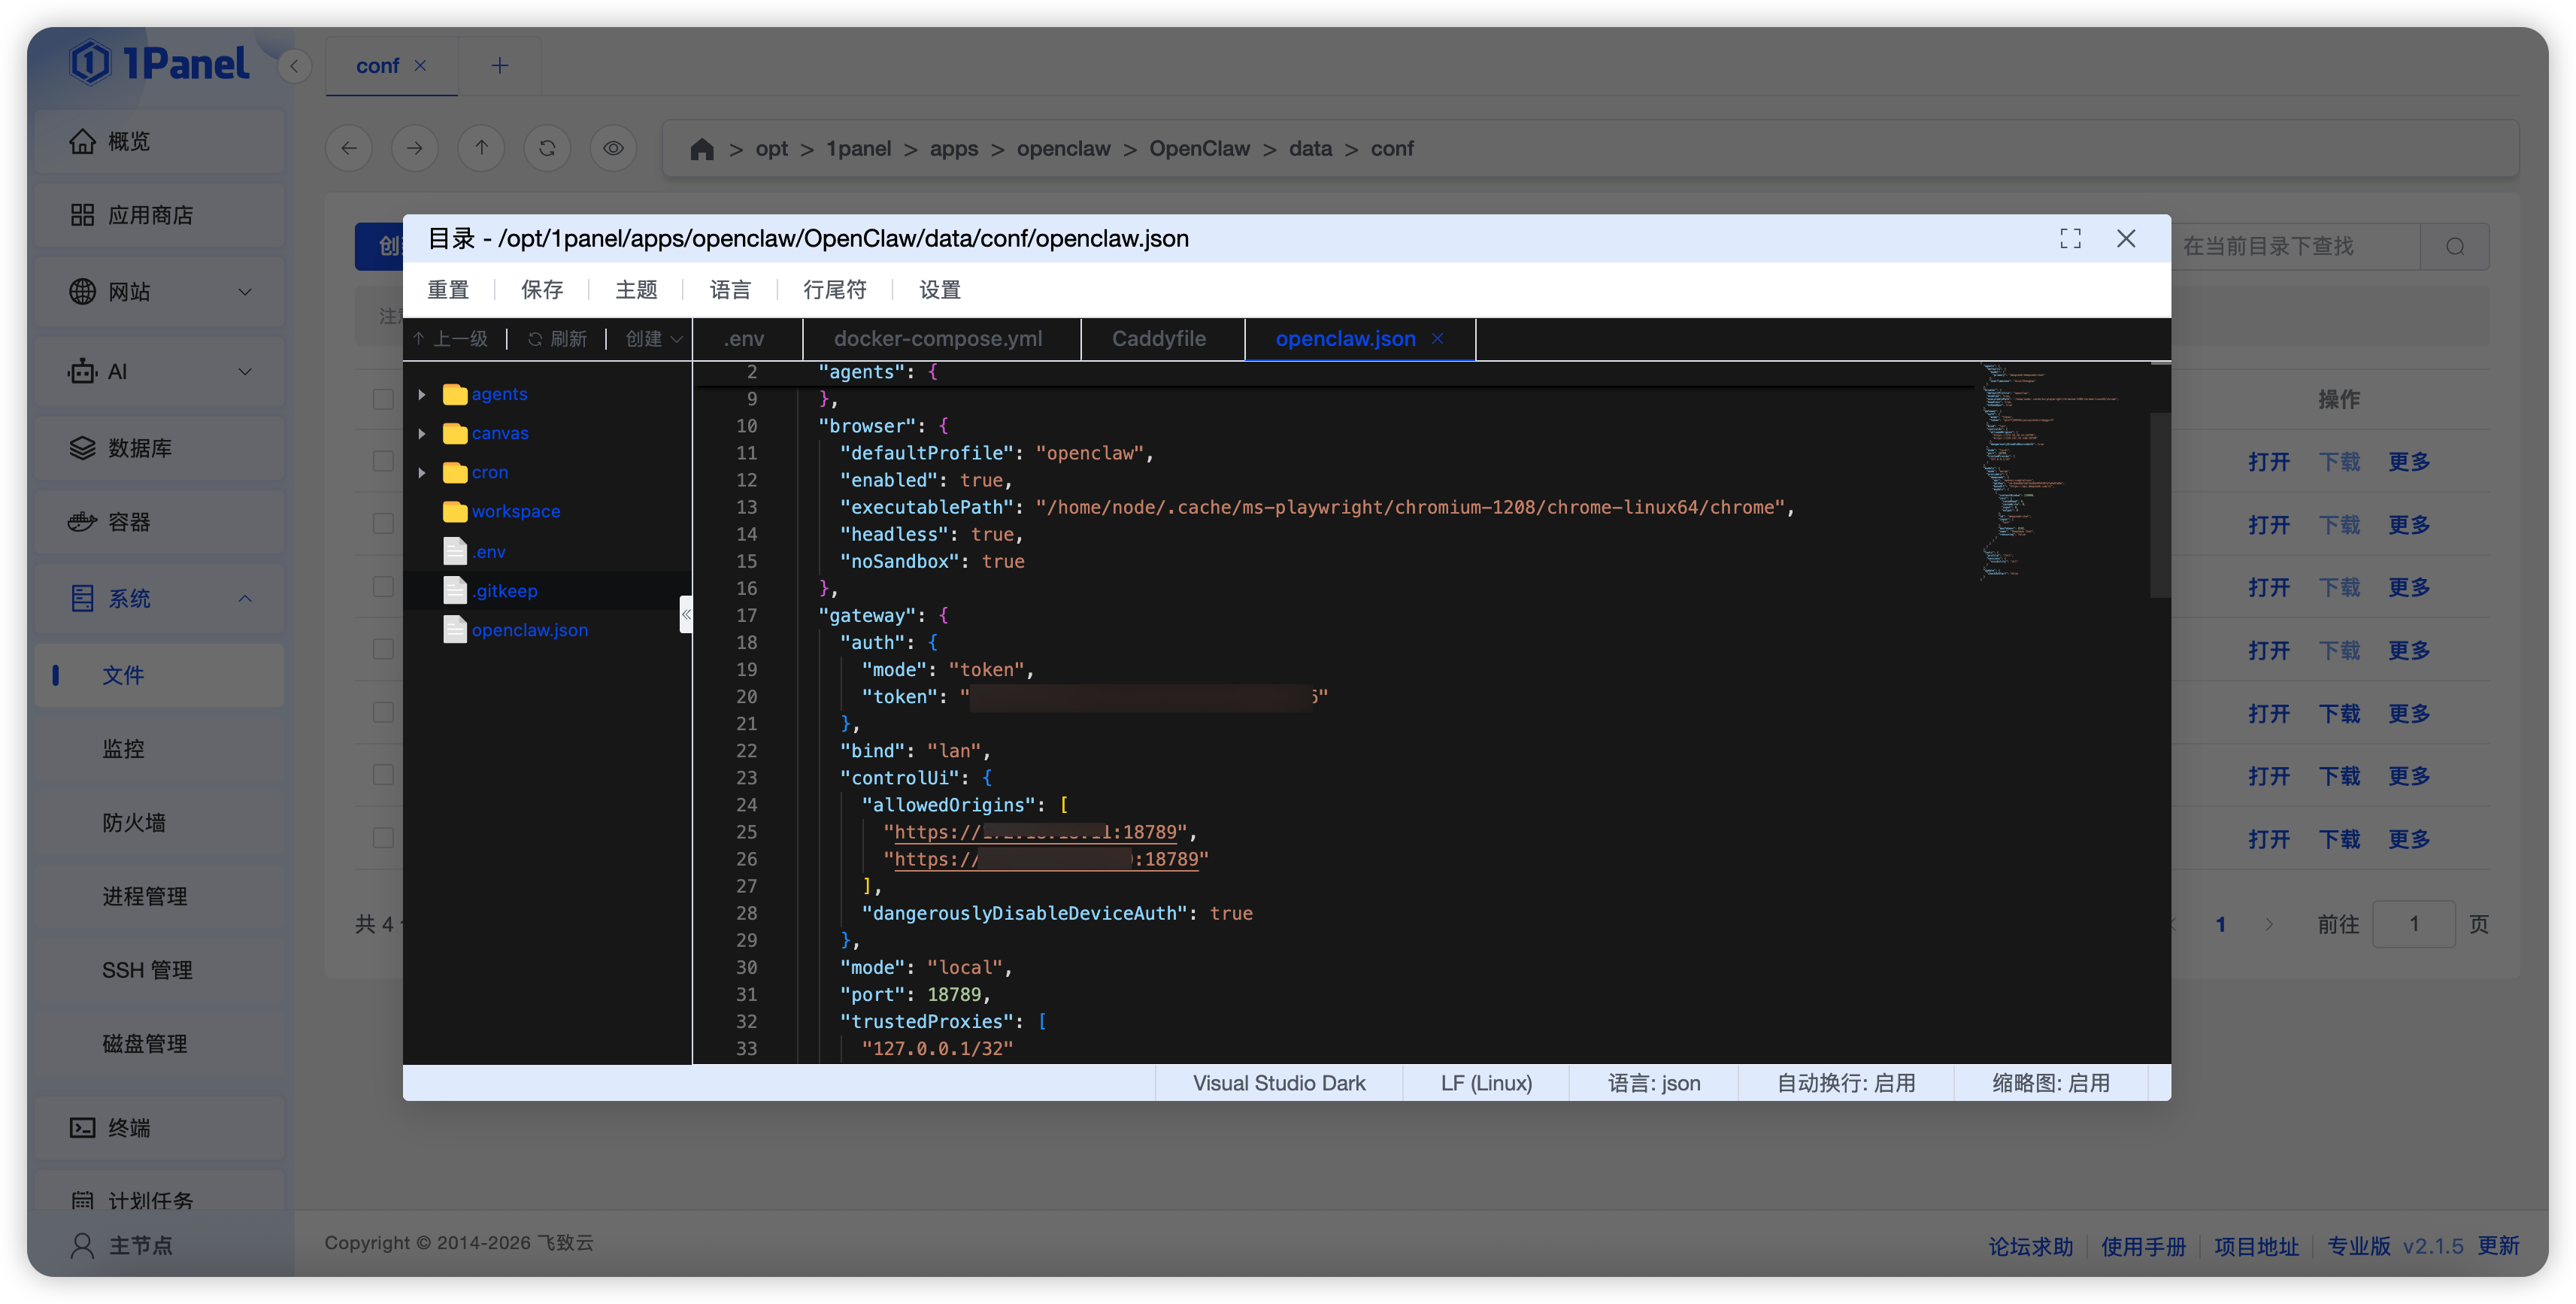Expand the agents folder in tree

(x=422, y=394)
